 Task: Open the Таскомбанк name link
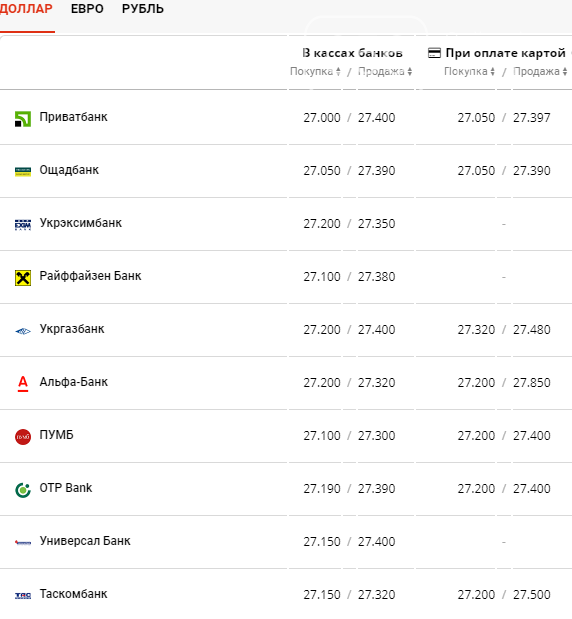[x=73, y=594]
